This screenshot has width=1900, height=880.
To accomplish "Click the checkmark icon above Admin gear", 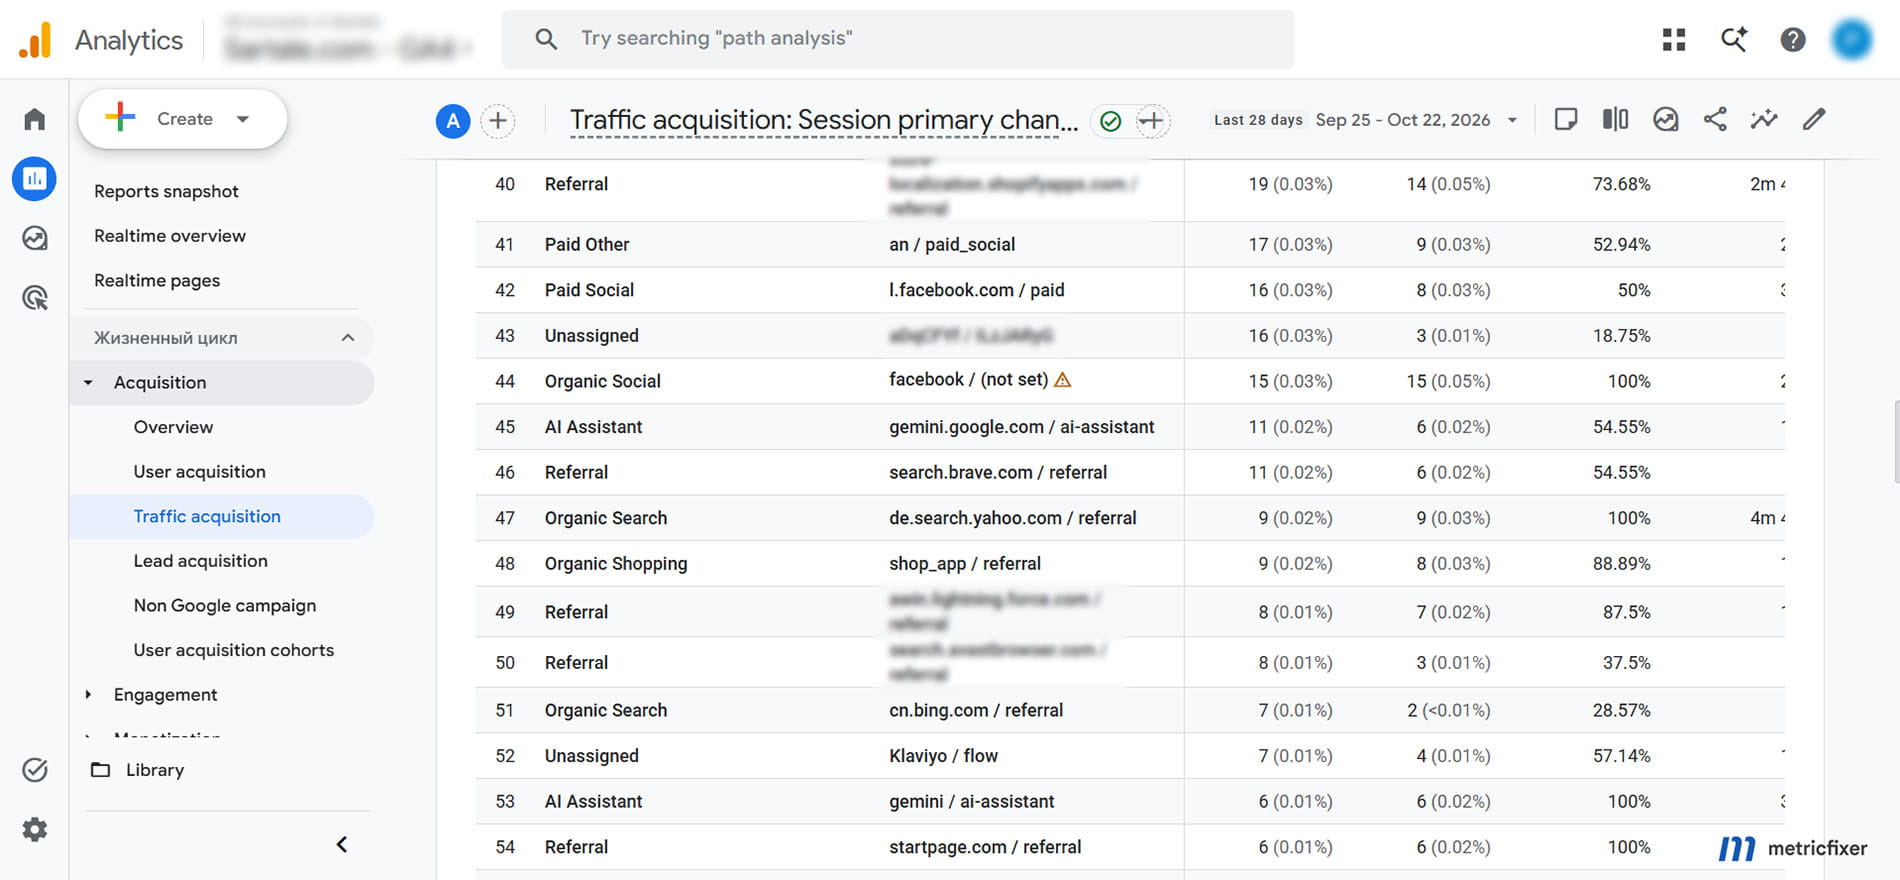I will (x=35, y=769).
